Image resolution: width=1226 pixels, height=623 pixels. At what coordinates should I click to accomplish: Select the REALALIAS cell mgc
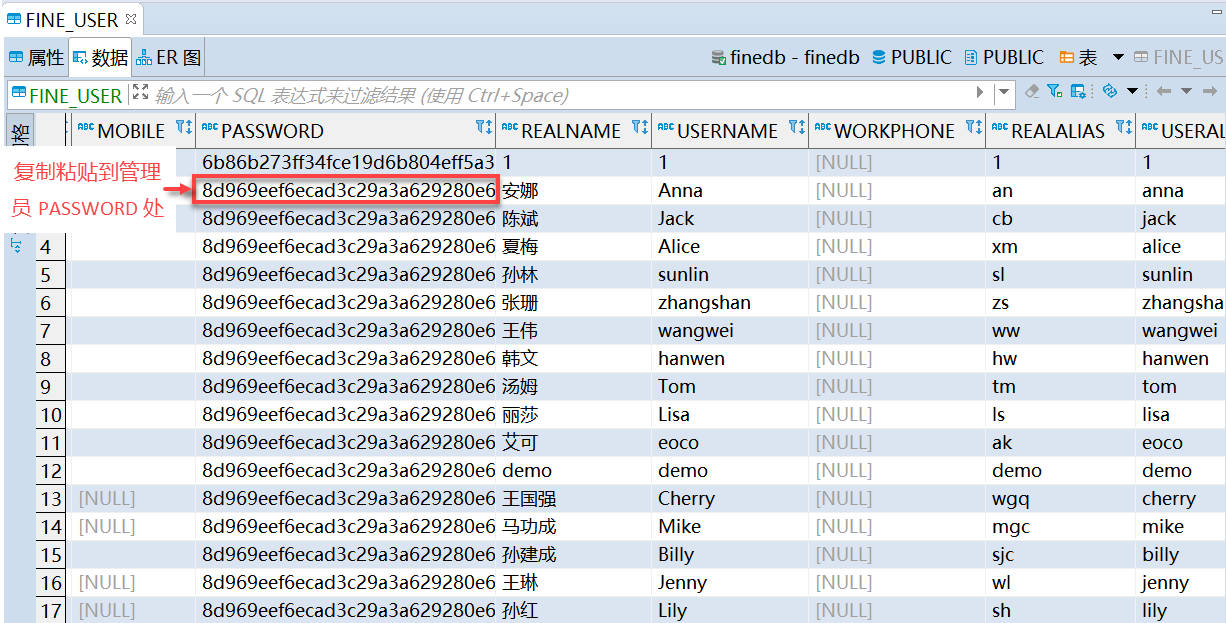tap(1061, 526)
